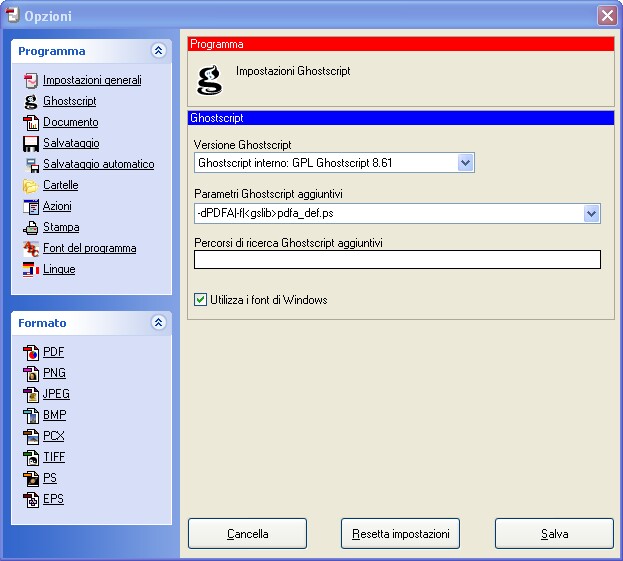Click the Lingue flags icon
623x561 pixels.
(x=31, y=270)
